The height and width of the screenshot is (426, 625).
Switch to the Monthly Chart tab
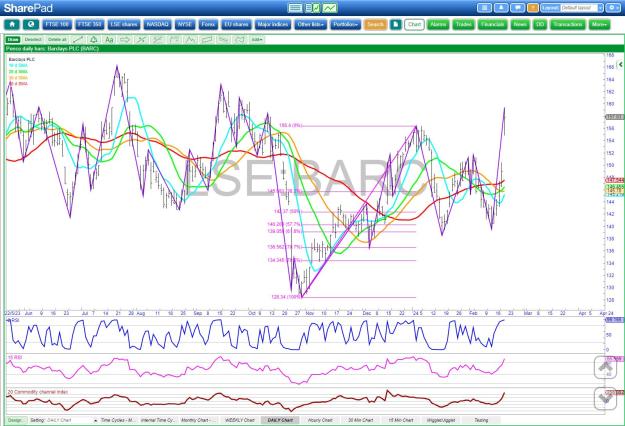coord(198,420)
